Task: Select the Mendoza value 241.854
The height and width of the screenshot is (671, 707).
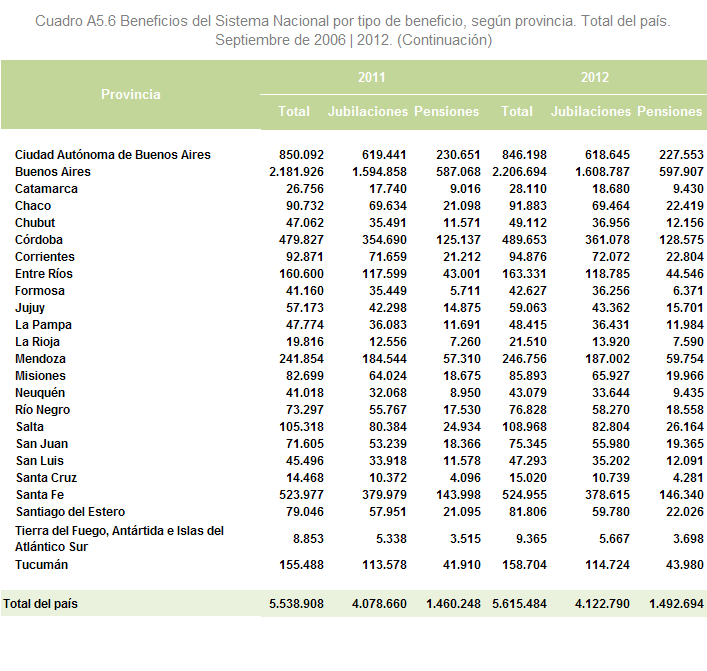Action: (x=301, y=359)
